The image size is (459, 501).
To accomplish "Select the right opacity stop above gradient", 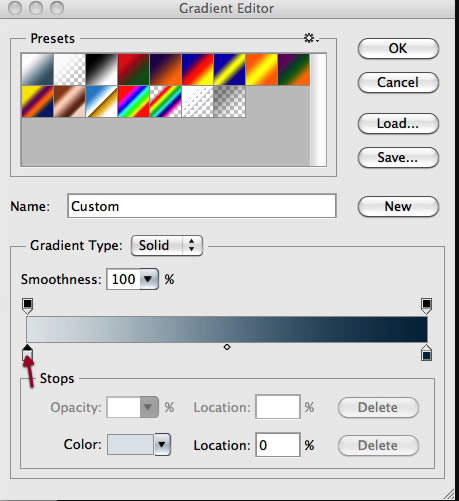I will tap(426, 306).
